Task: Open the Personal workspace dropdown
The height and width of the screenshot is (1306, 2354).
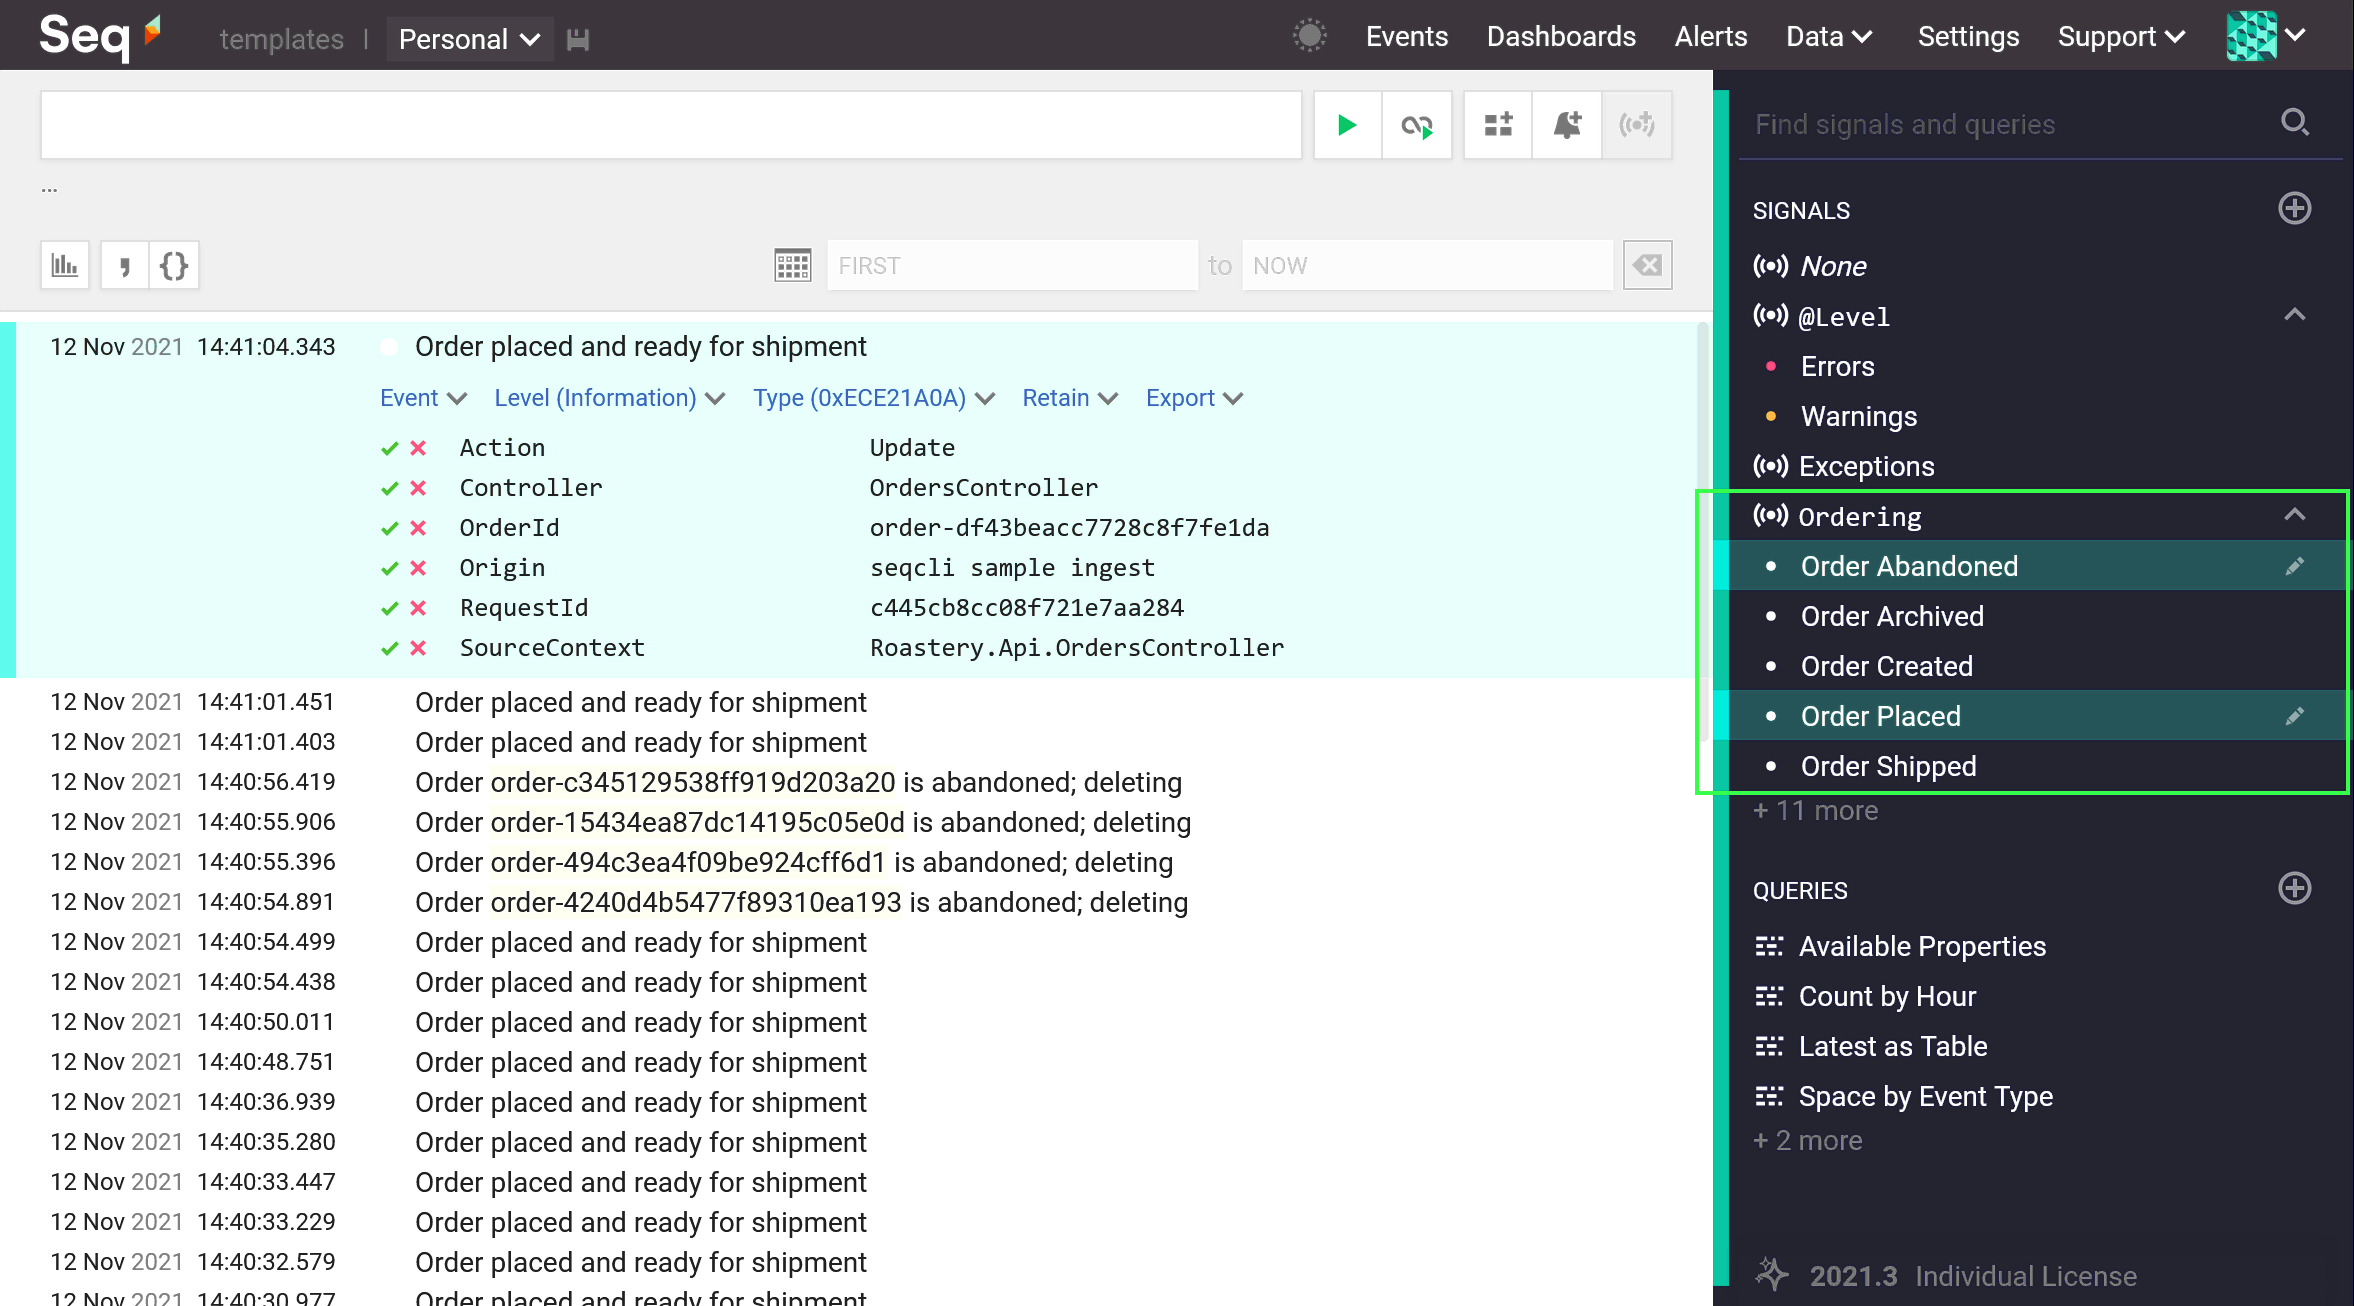Action: 469,39
